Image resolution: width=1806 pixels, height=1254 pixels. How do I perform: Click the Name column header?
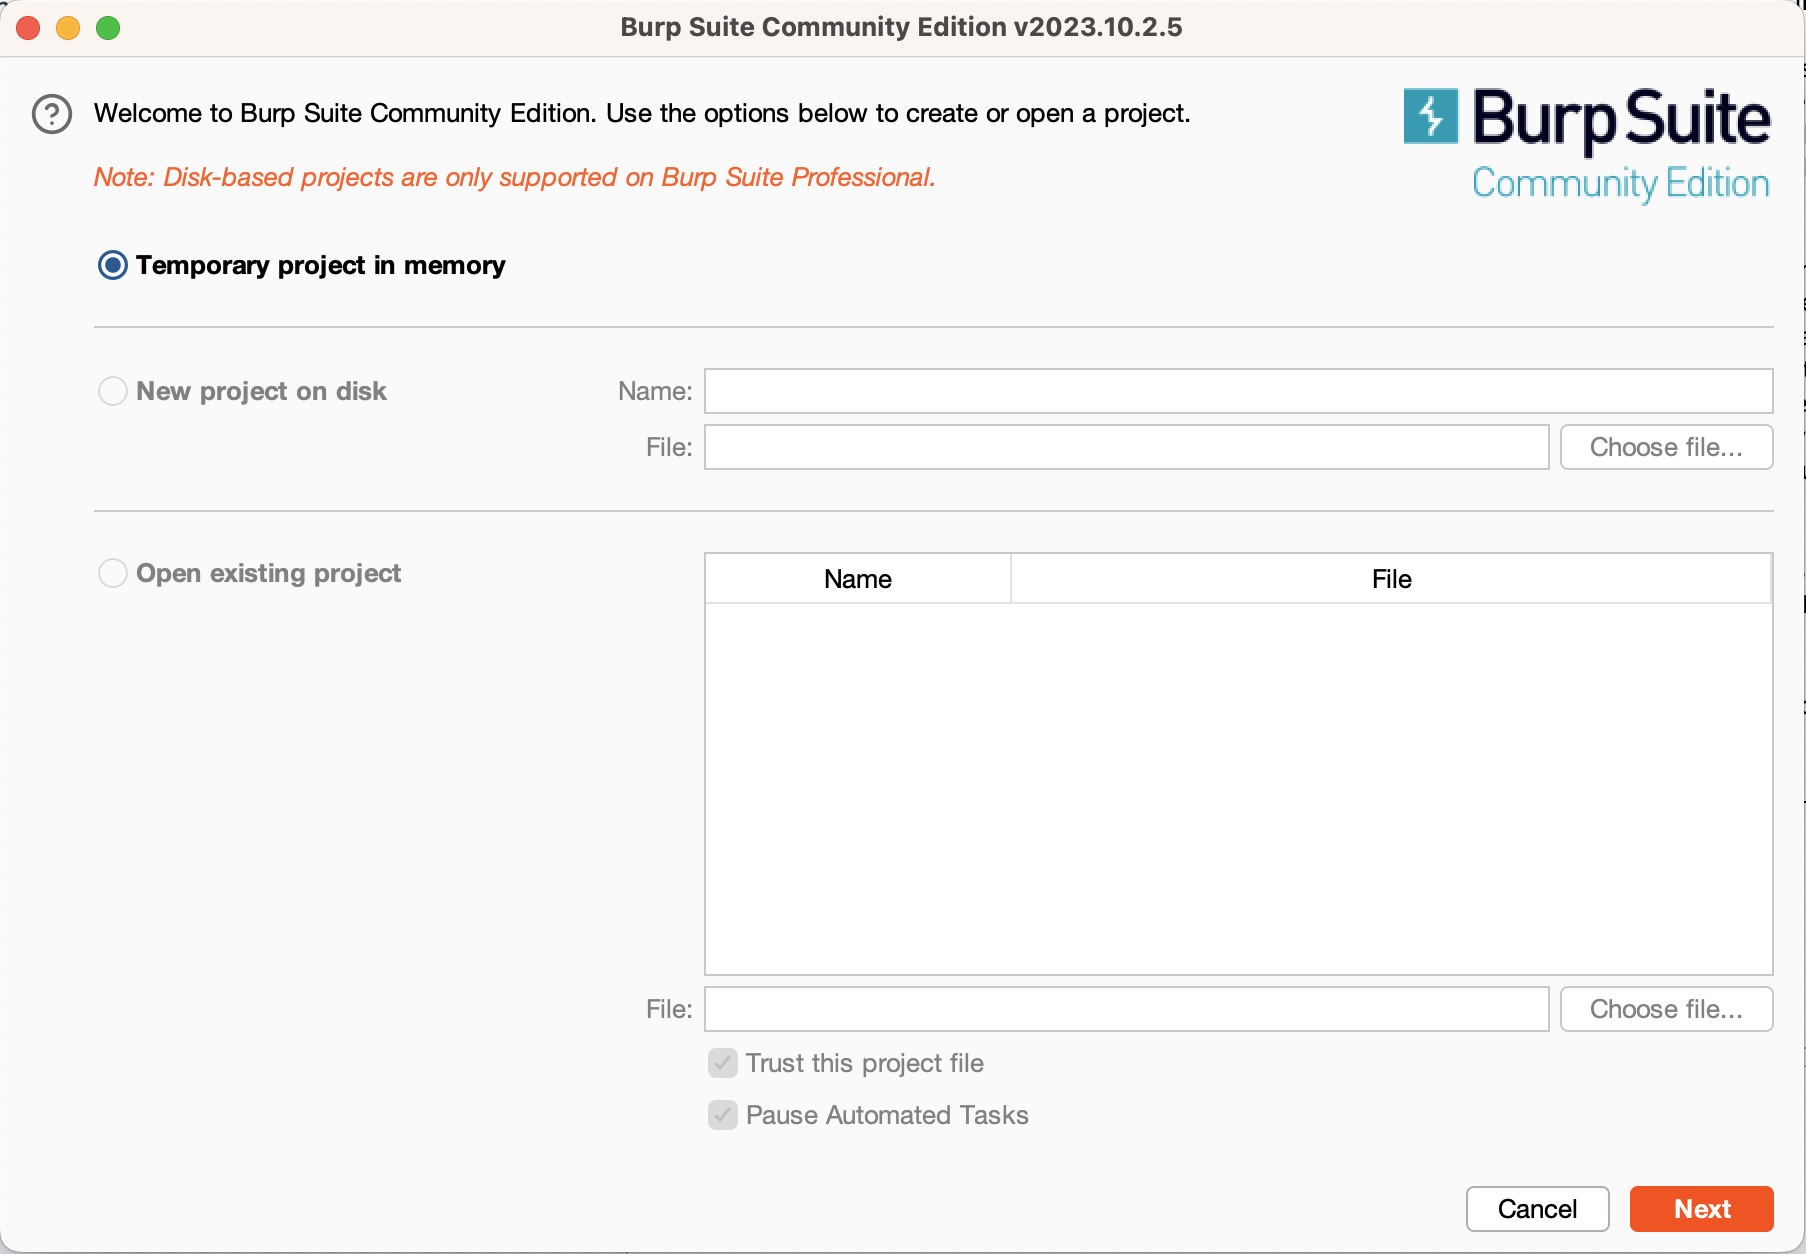[x=857, y=578]
